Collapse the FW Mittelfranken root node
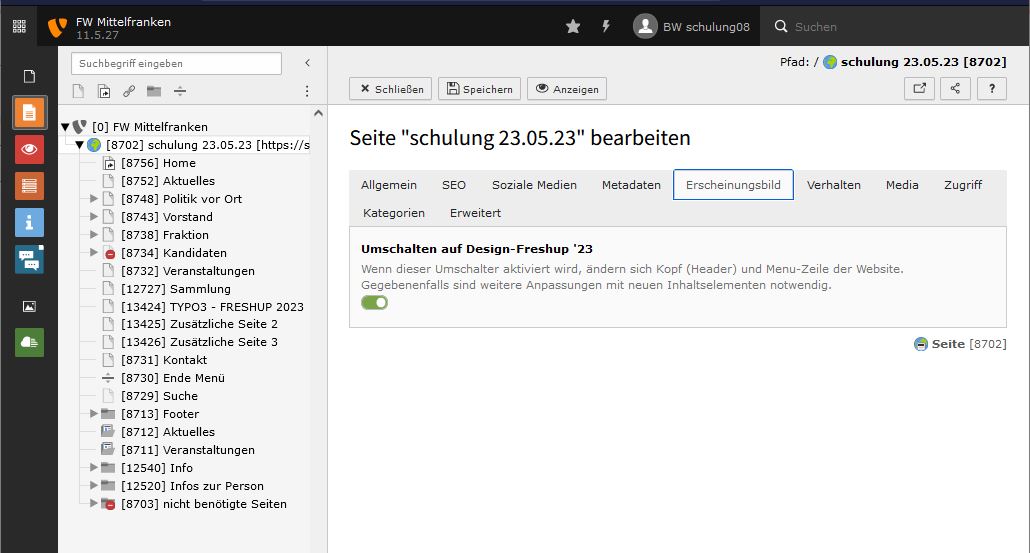The image size is (1030, 553). [65, 127]
